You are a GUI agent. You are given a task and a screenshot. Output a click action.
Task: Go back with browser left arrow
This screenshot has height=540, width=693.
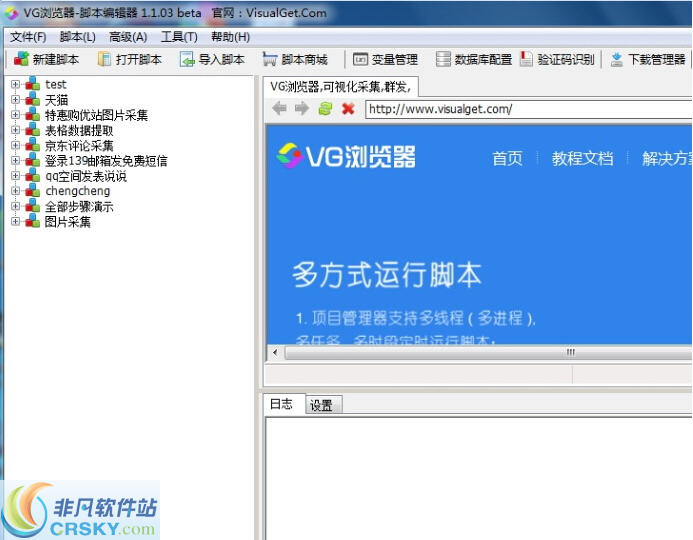coord(279,108)
